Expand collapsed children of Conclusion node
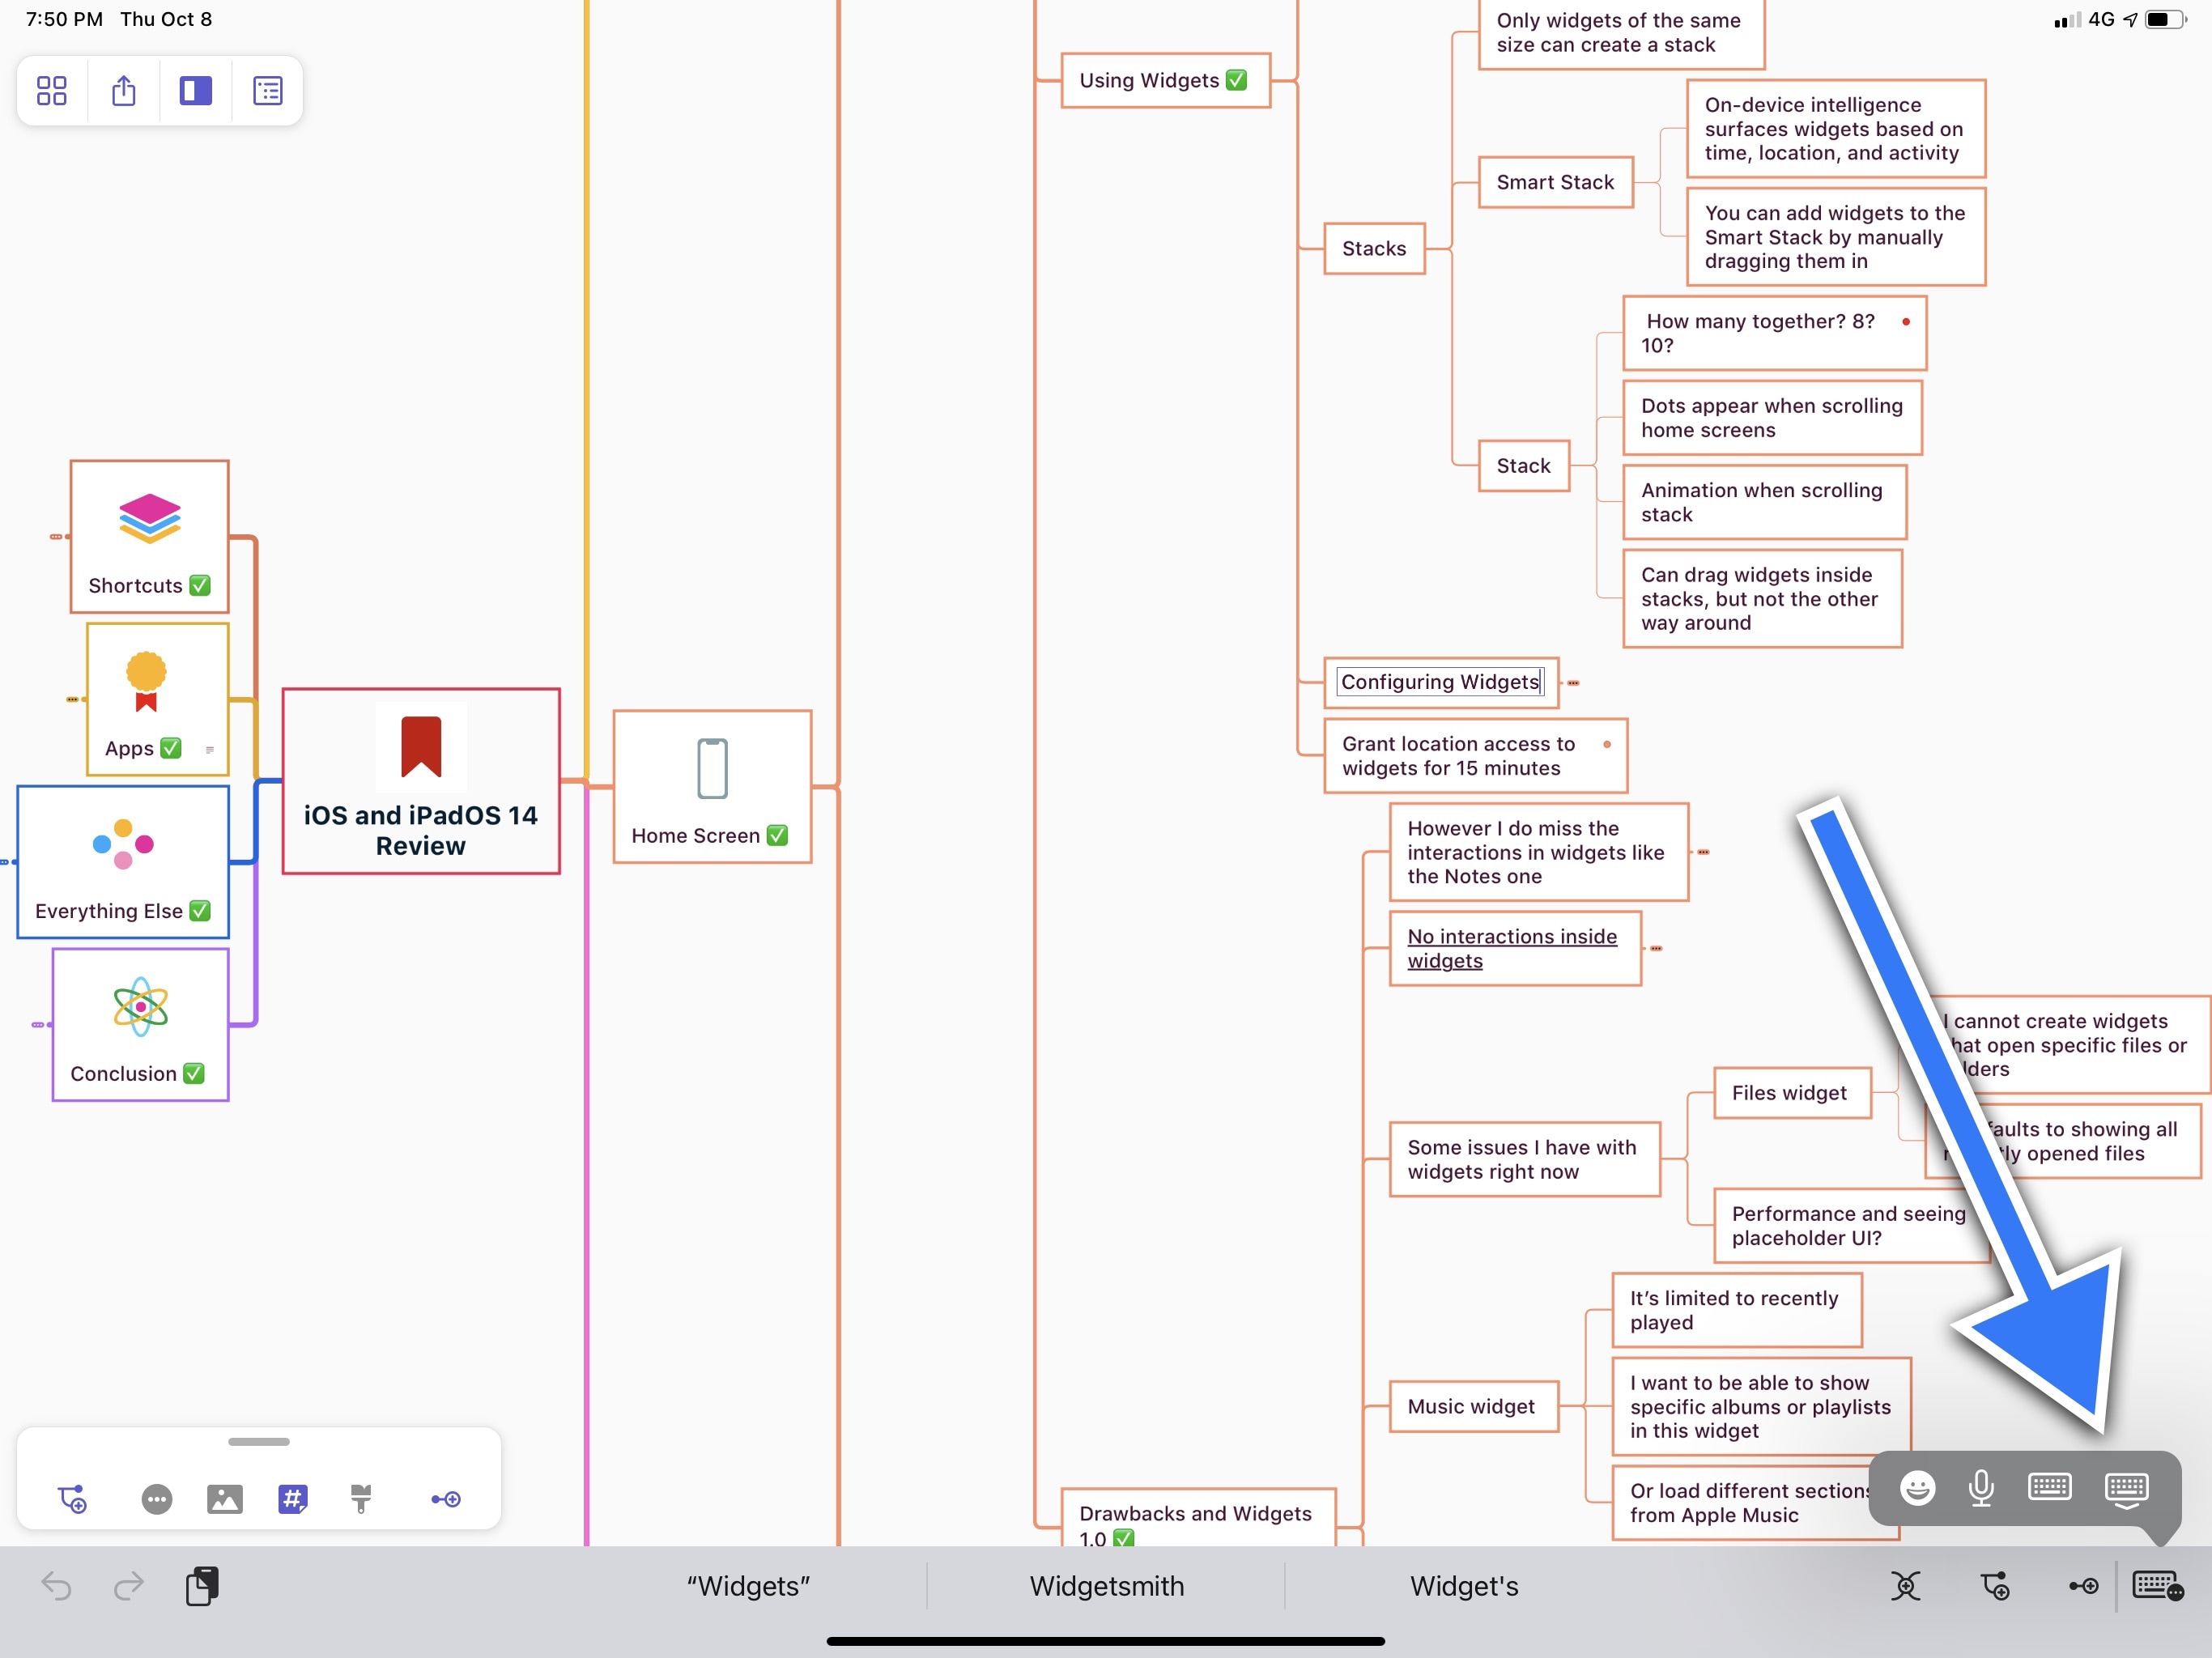This screenshot has width=2212, height=1658. [x=40, y=1025]
